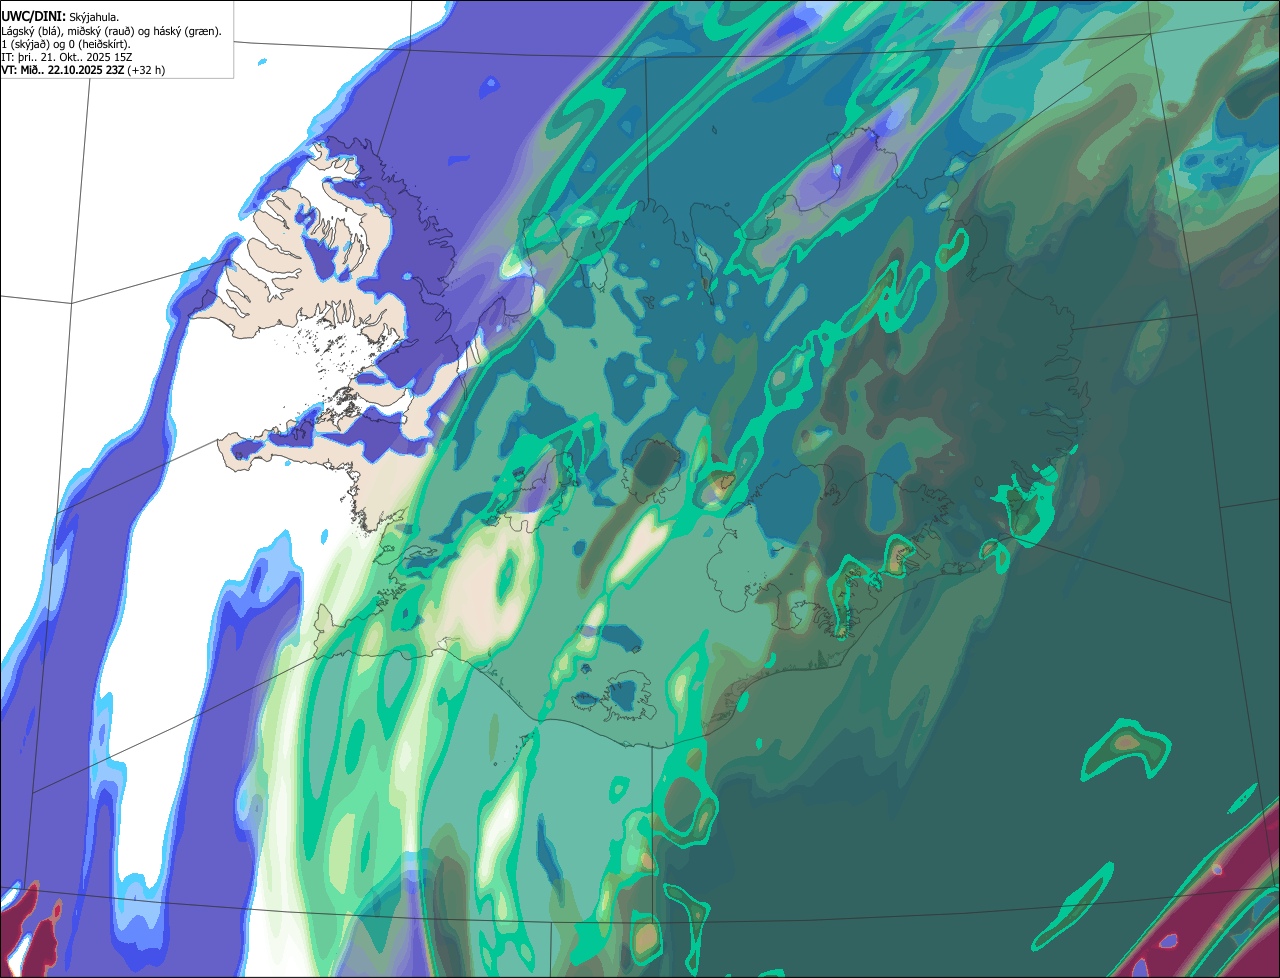Click the "Lágský (blá), miðský (rauð) og háský (græn)." line
Viewport: 1280px width, 978px height.
(x=111, y=31)
